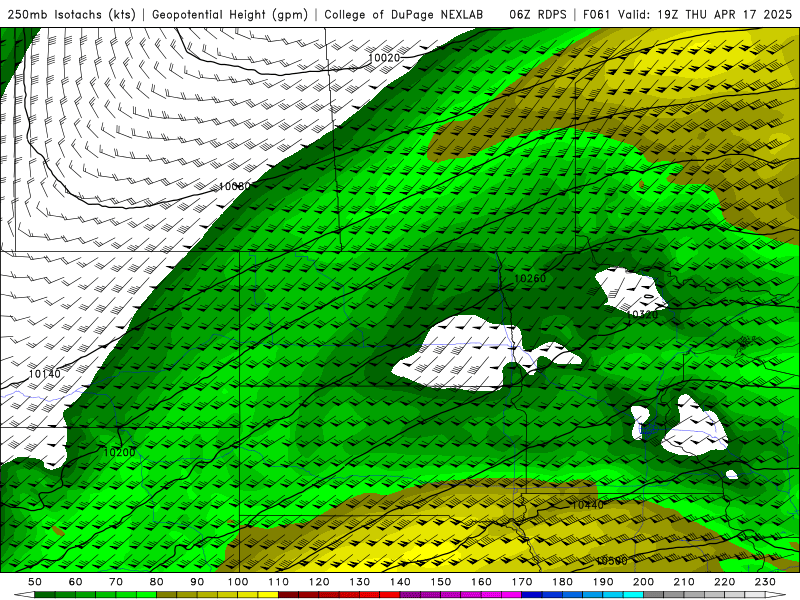Viewport: 800px width, 600px height.
Task: Click the 10020 height contour label
Action: pos(384,58)
